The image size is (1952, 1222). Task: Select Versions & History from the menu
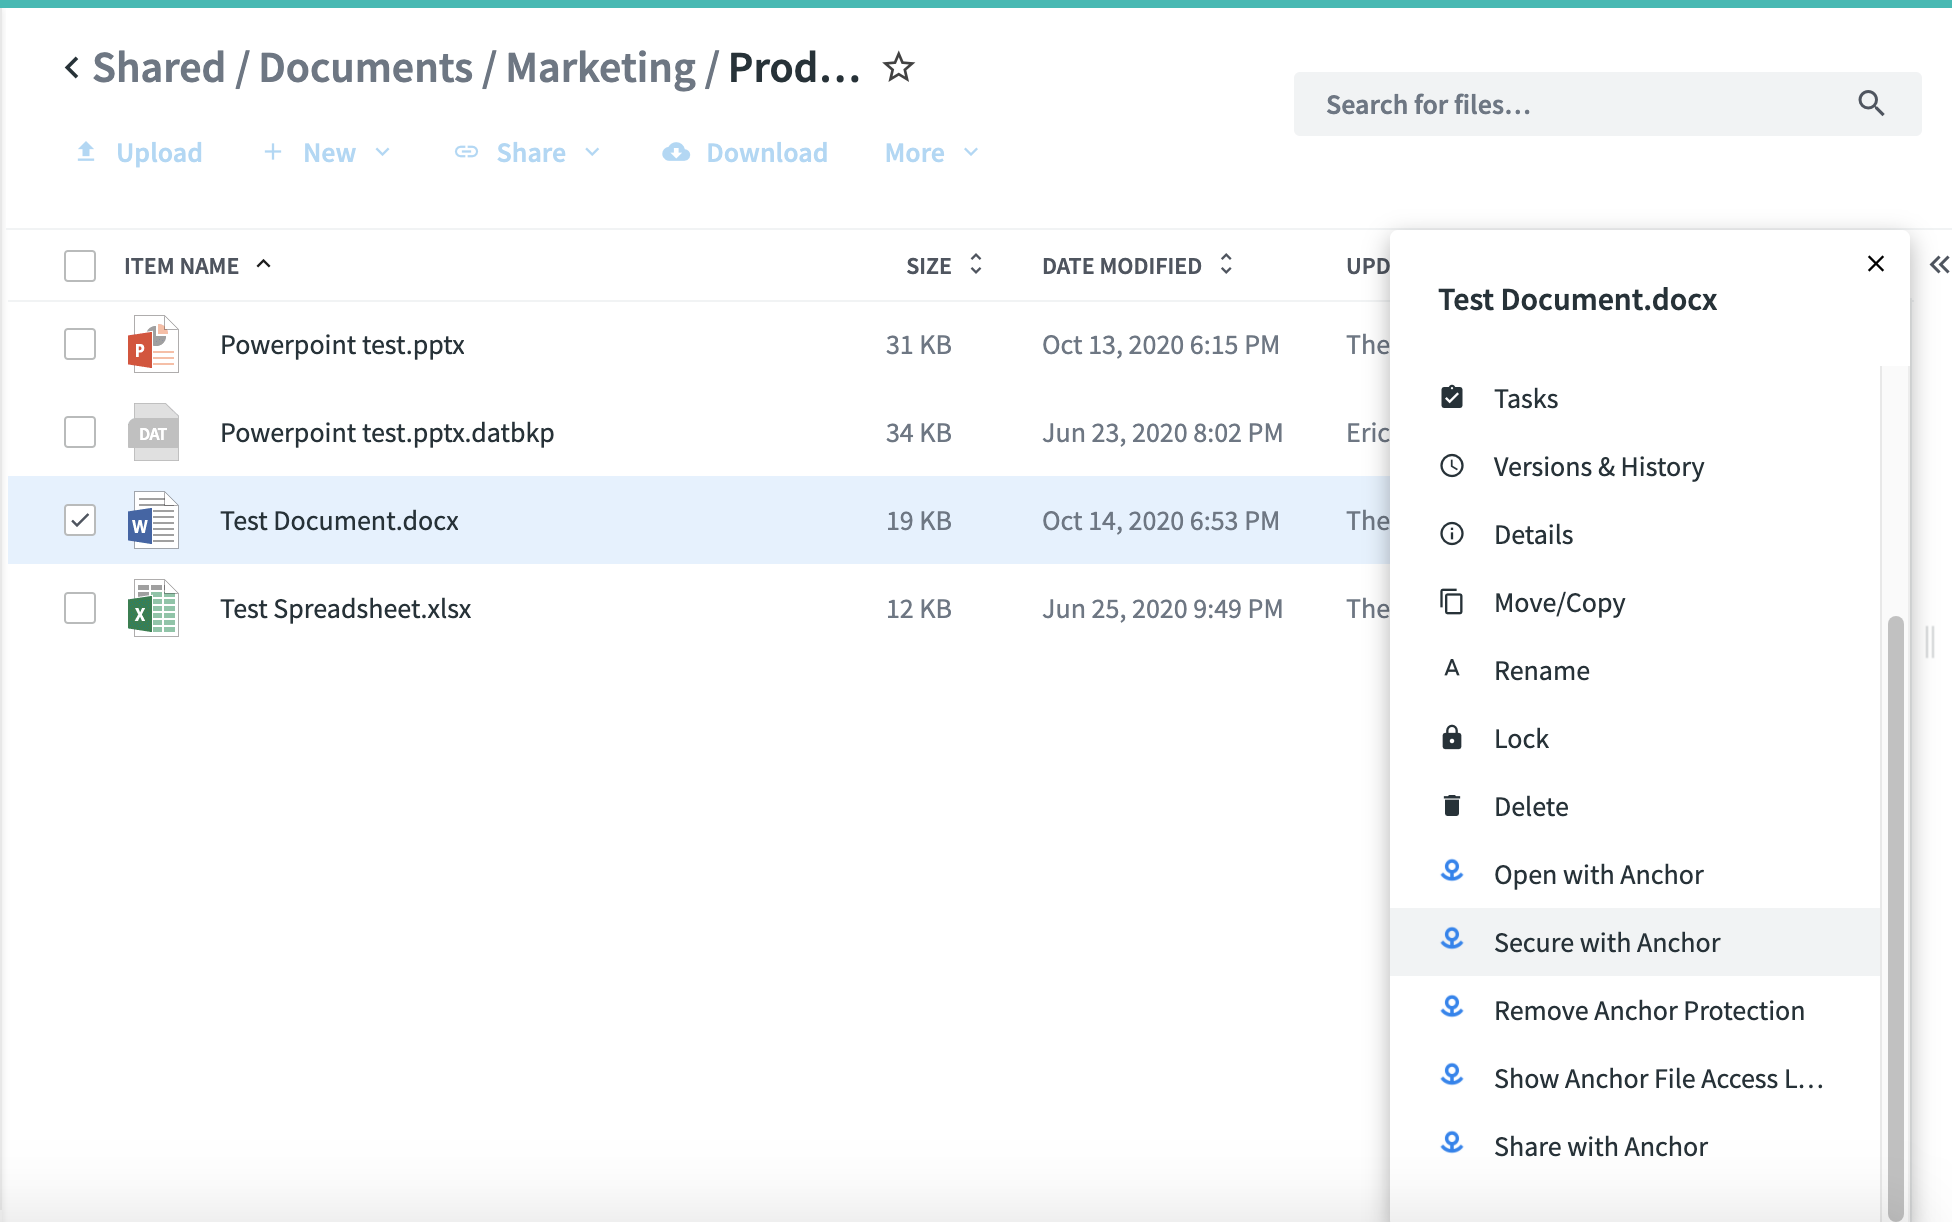[x=1598, y=467]
